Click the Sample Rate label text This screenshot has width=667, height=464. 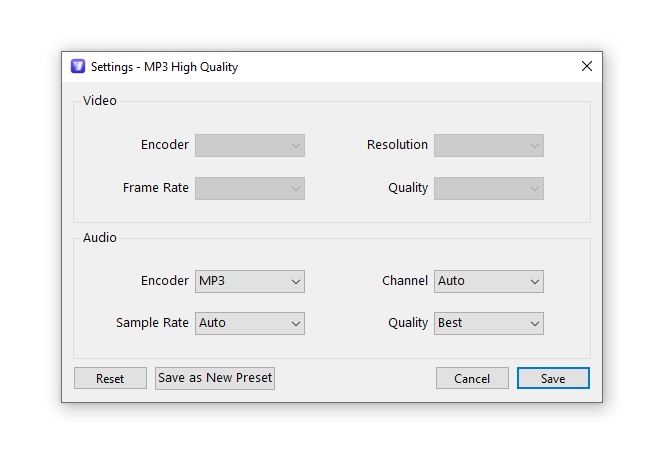click(x=152, y=323)
